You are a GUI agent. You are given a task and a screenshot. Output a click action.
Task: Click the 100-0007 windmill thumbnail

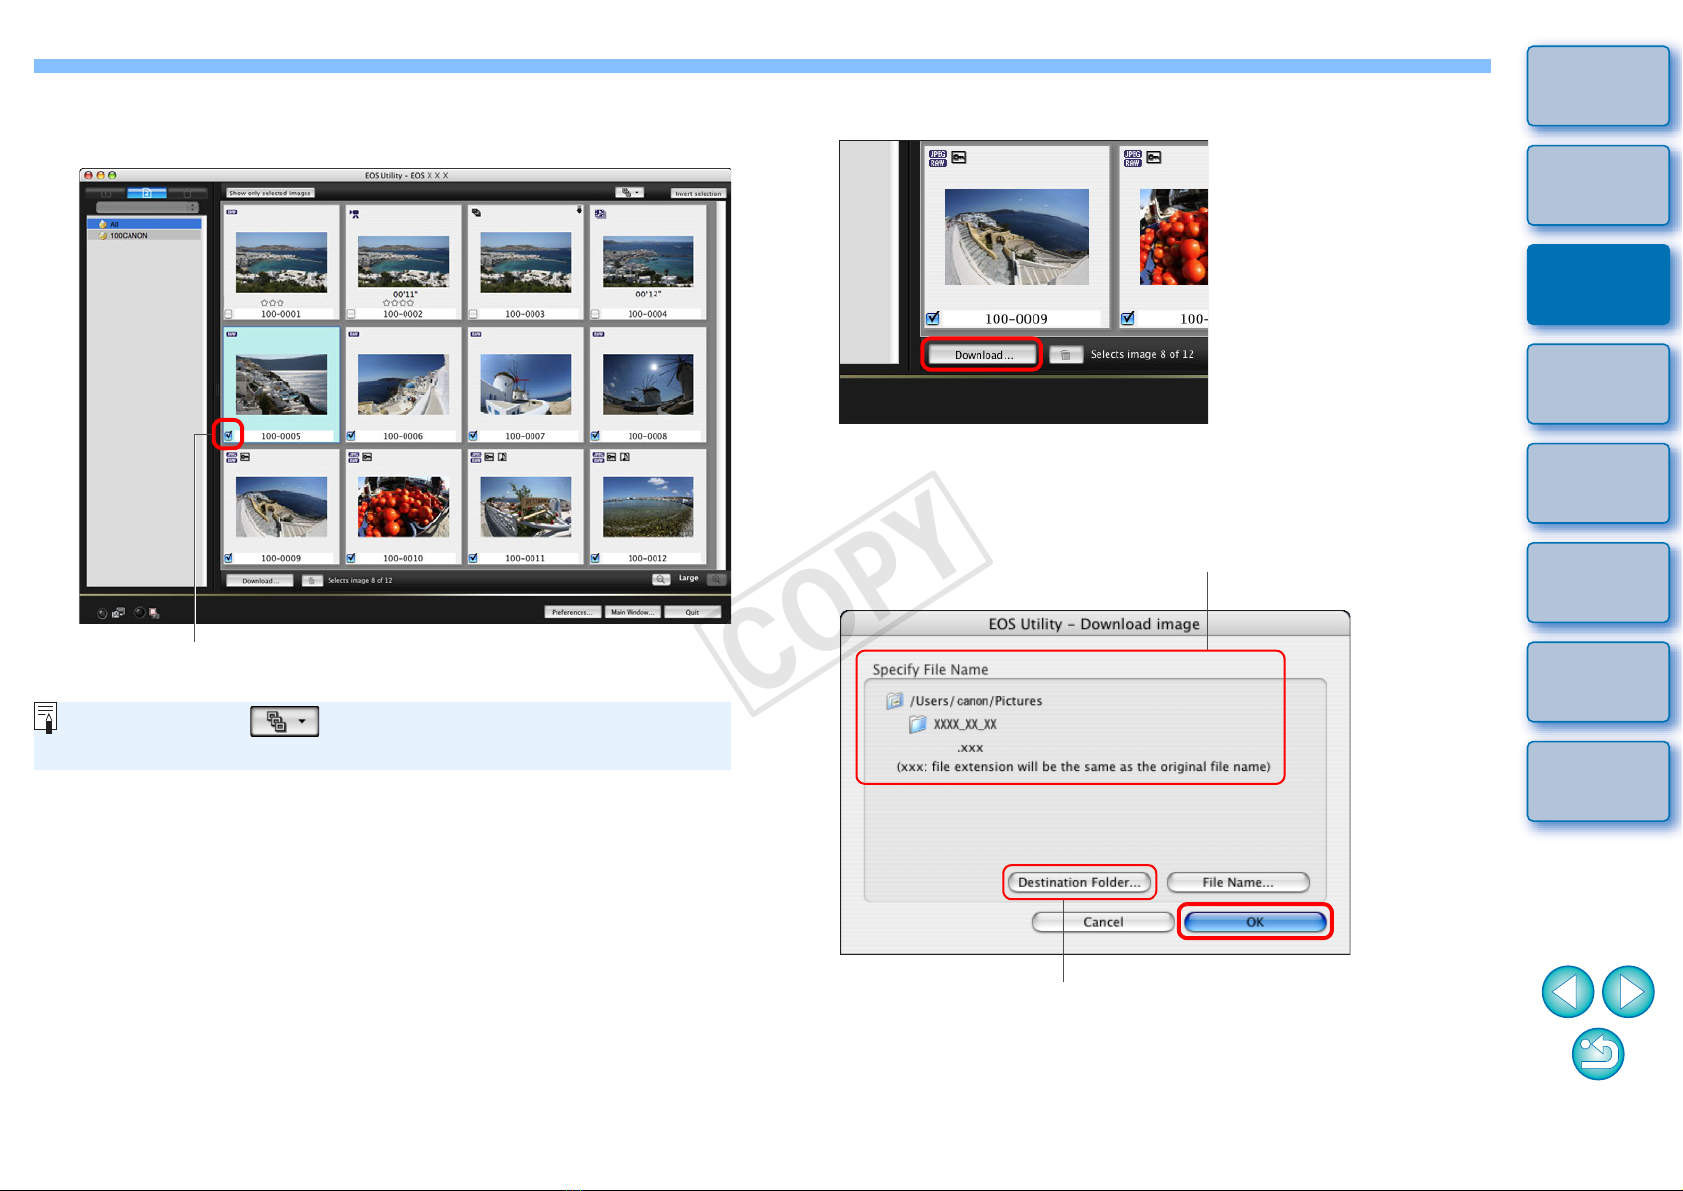[x=525, y=384]
